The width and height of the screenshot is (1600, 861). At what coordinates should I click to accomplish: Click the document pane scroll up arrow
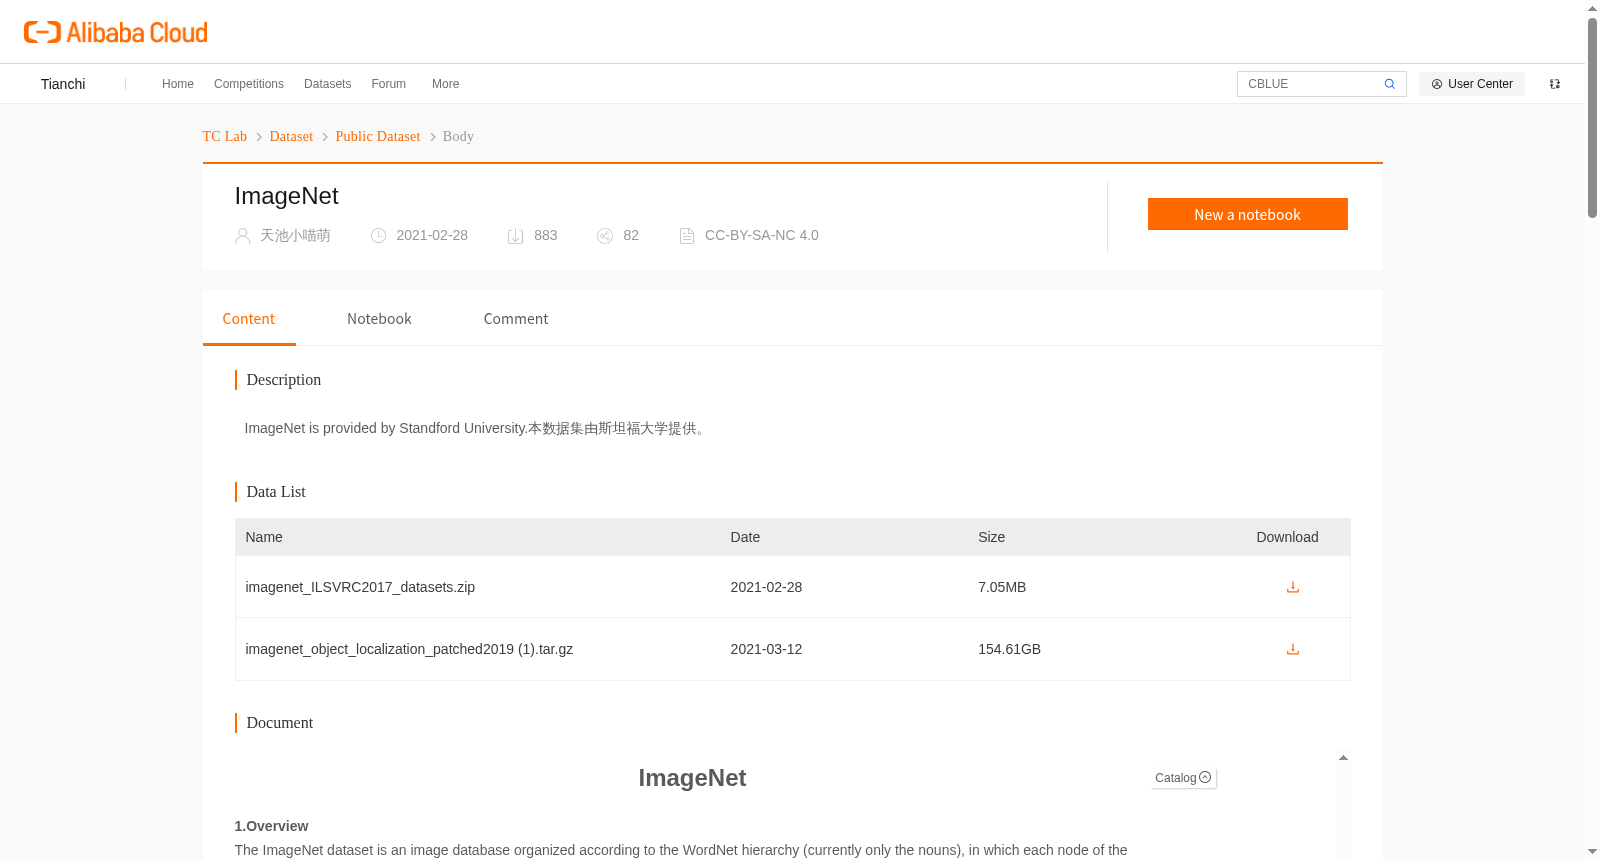[x=1343, y=758]
